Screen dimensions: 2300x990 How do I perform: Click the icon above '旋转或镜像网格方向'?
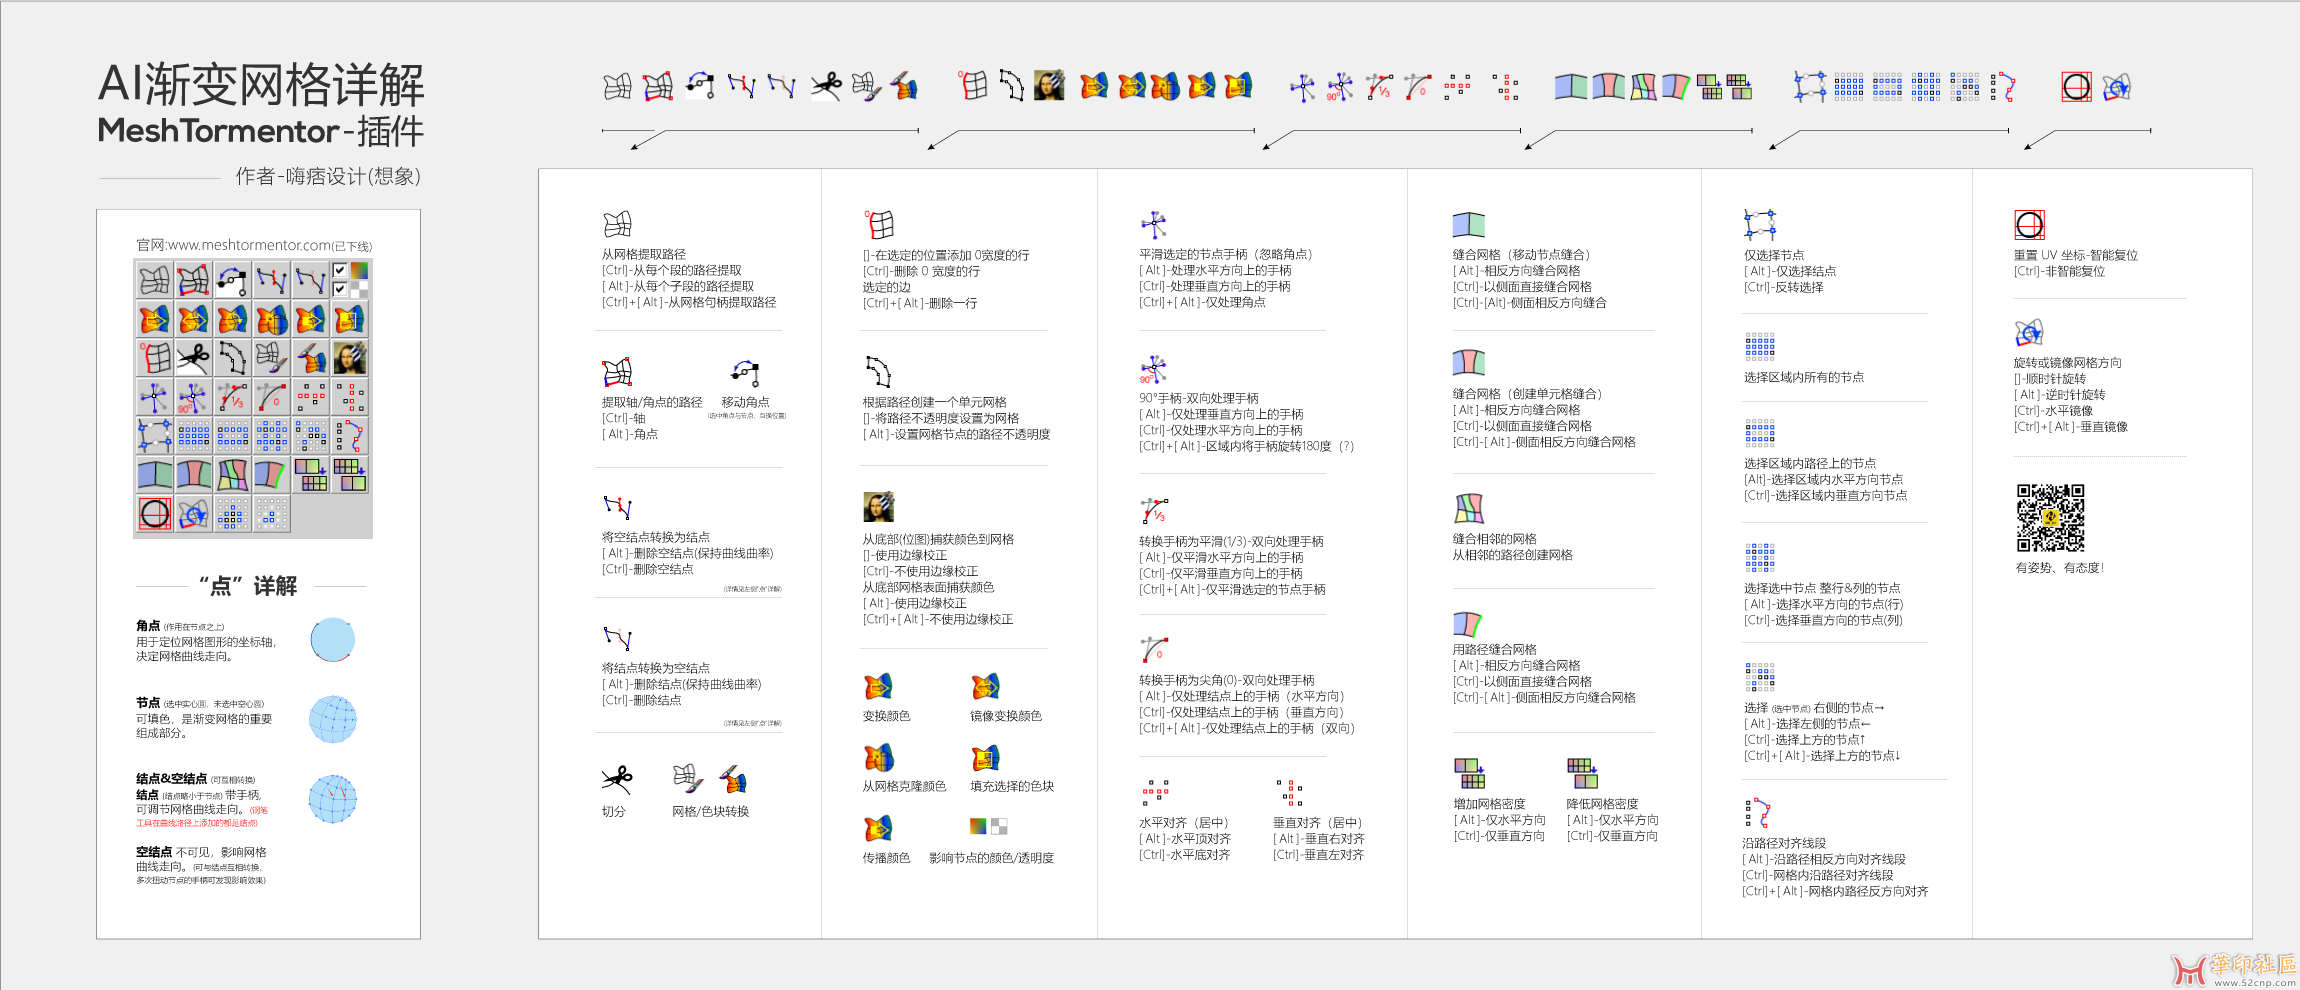point(2029,332)
